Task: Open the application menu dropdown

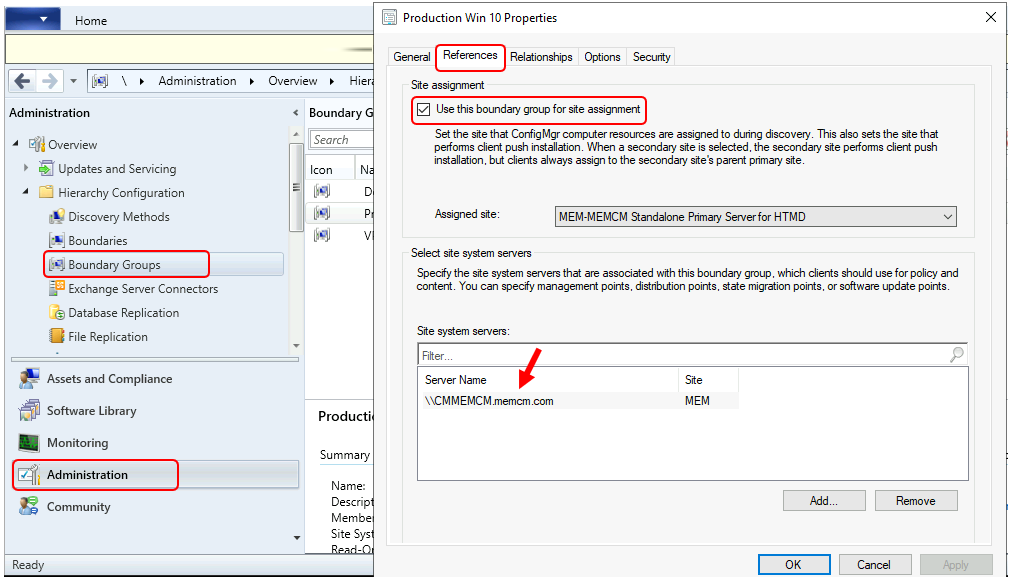Action: click(x=33, y=19)
